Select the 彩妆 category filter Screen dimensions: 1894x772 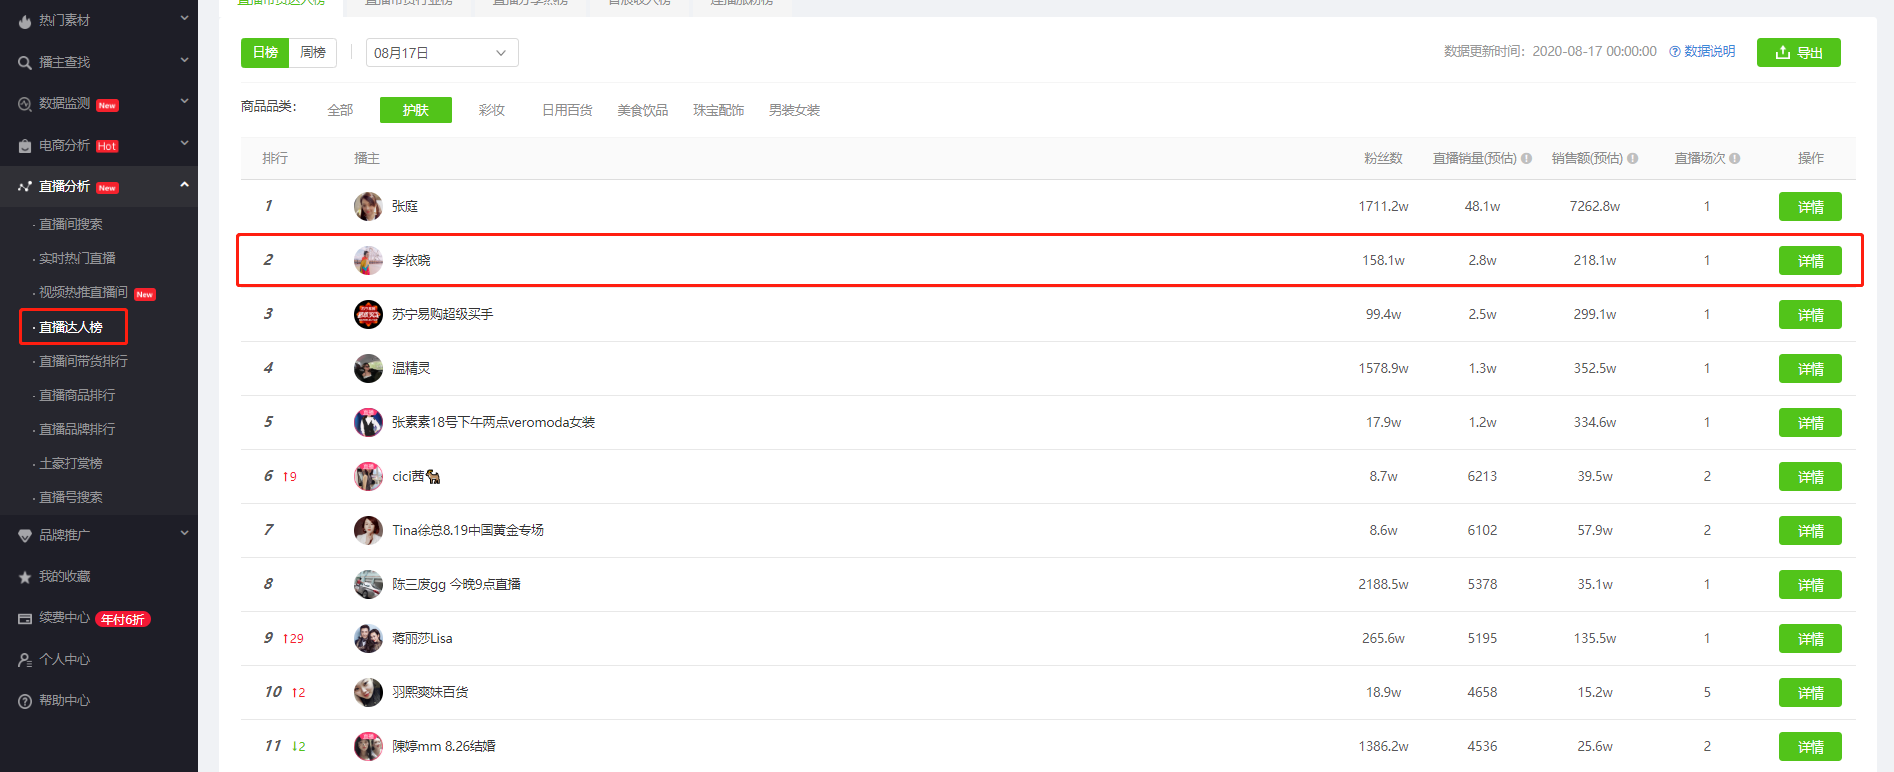[x=491, y=110]
